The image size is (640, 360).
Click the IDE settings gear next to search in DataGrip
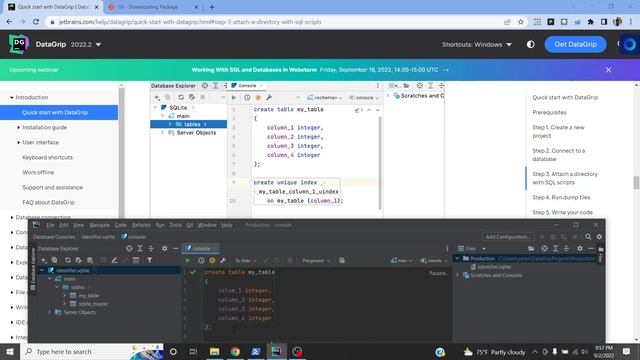(599, 237)
